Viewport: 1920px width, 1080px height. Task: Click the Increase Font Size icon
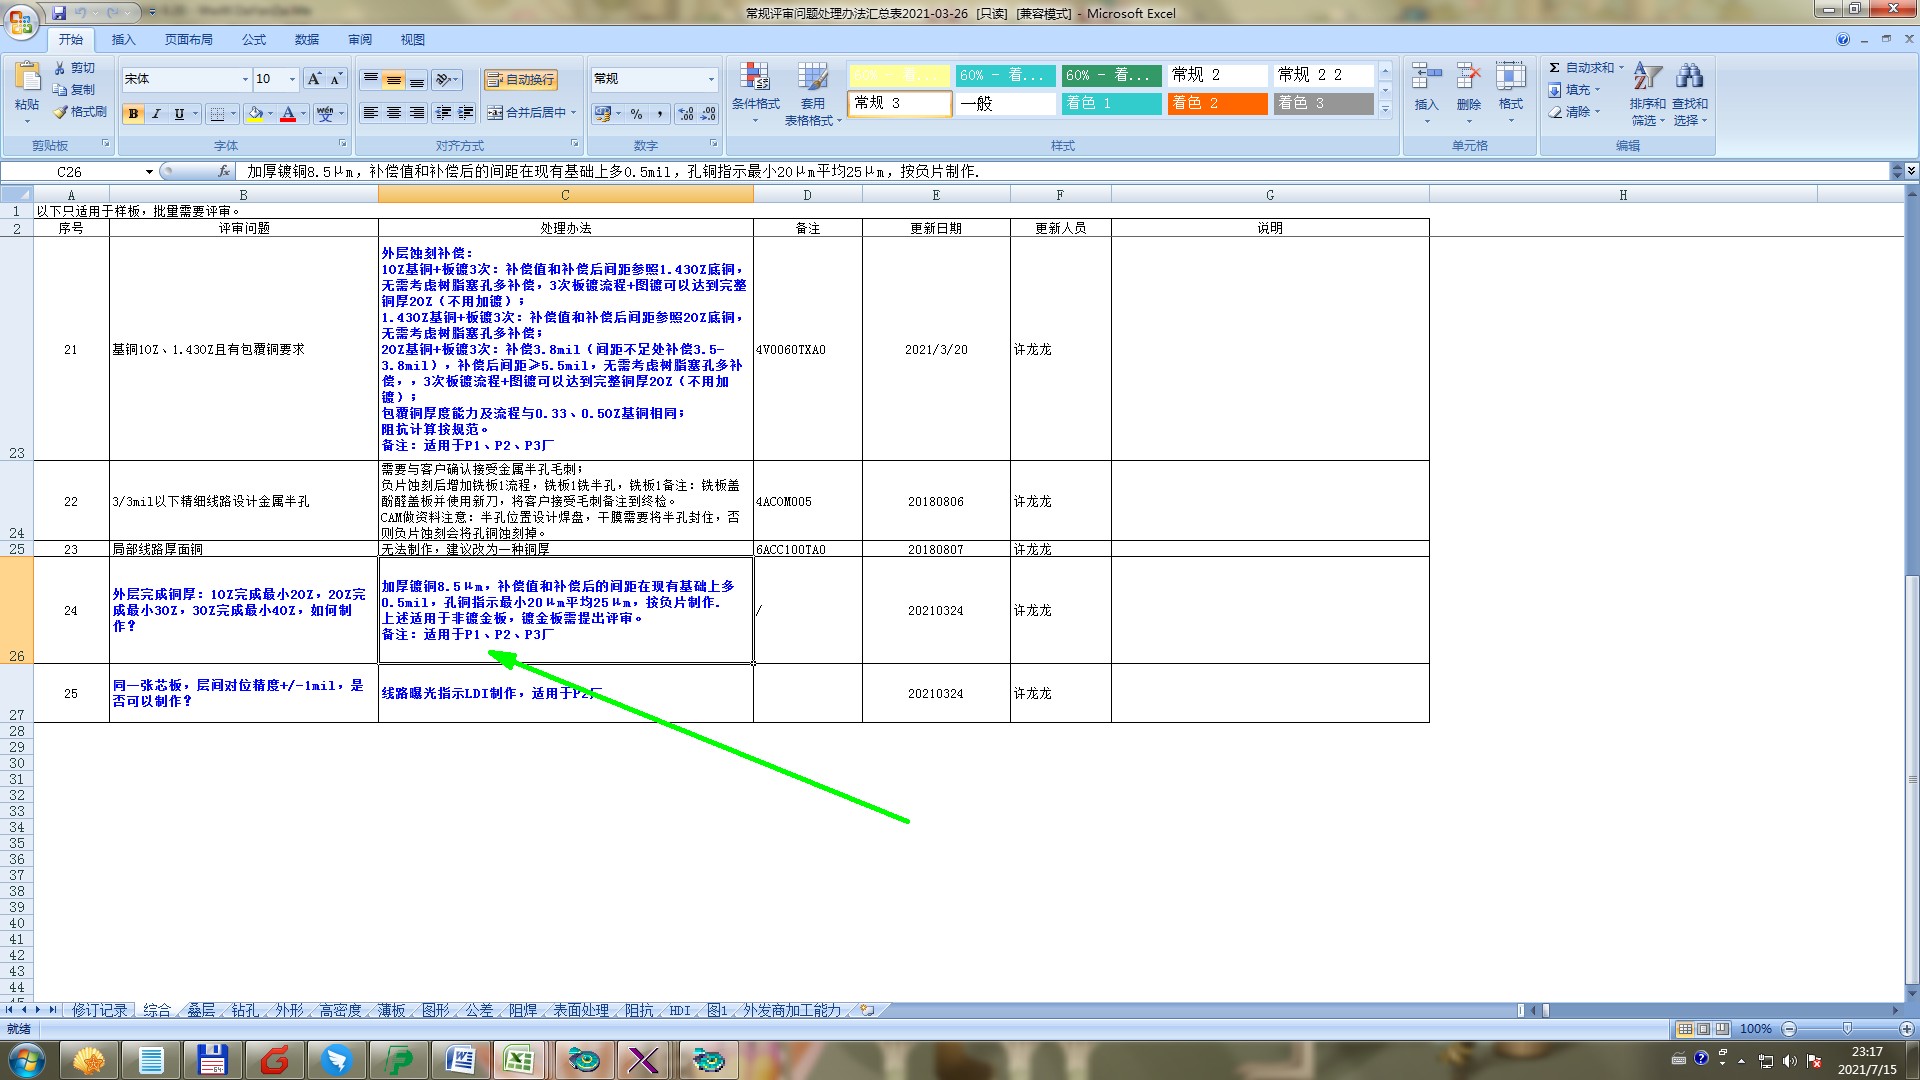coord(314,79)
